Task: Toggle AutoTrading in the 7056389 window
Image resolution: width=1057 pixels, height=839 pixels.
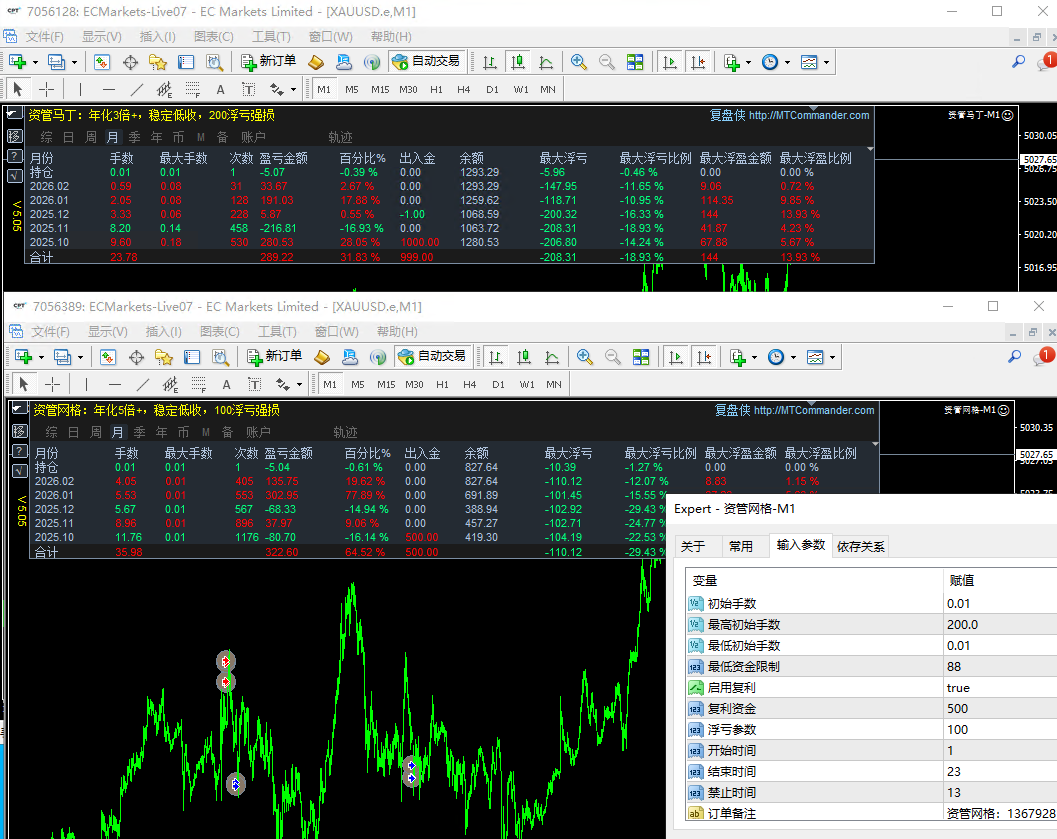Action: tap(432, 356)
